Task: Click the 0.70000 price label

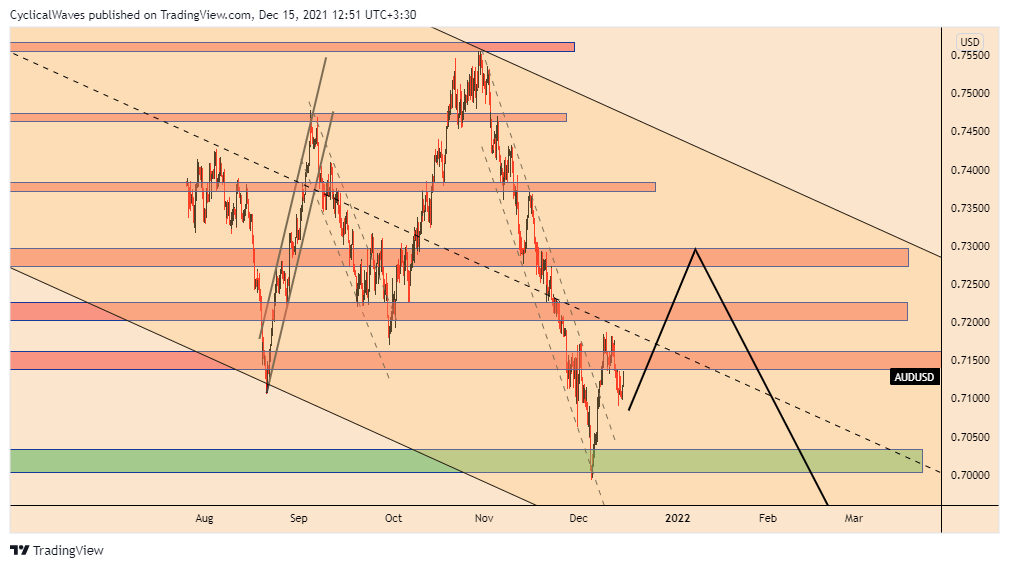Action: coord(970,475)
